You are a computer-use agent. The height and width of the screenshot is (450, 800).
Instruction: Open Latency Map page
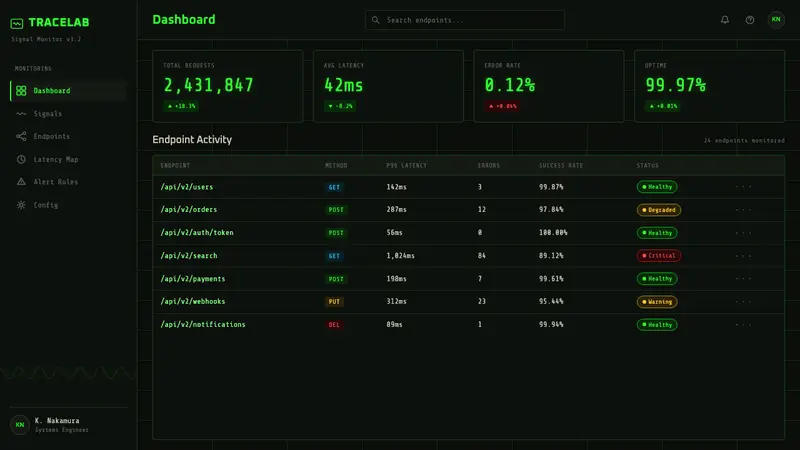pyautogui.click(x=68, y=159)
